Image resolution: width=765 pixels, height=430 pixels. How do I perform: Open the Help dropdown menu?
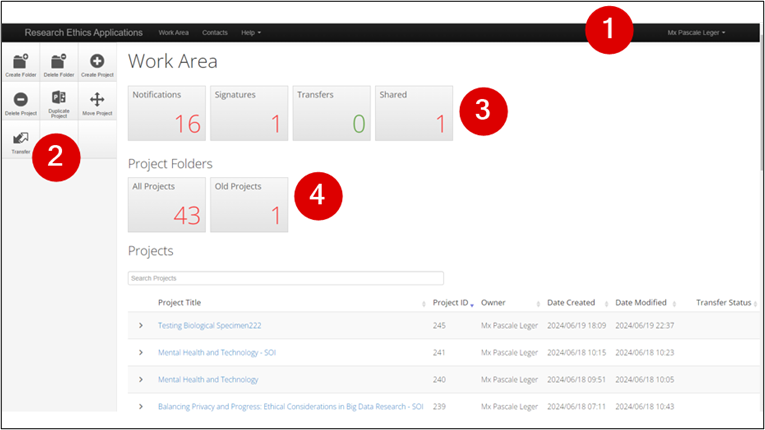[x=251, y=33]
